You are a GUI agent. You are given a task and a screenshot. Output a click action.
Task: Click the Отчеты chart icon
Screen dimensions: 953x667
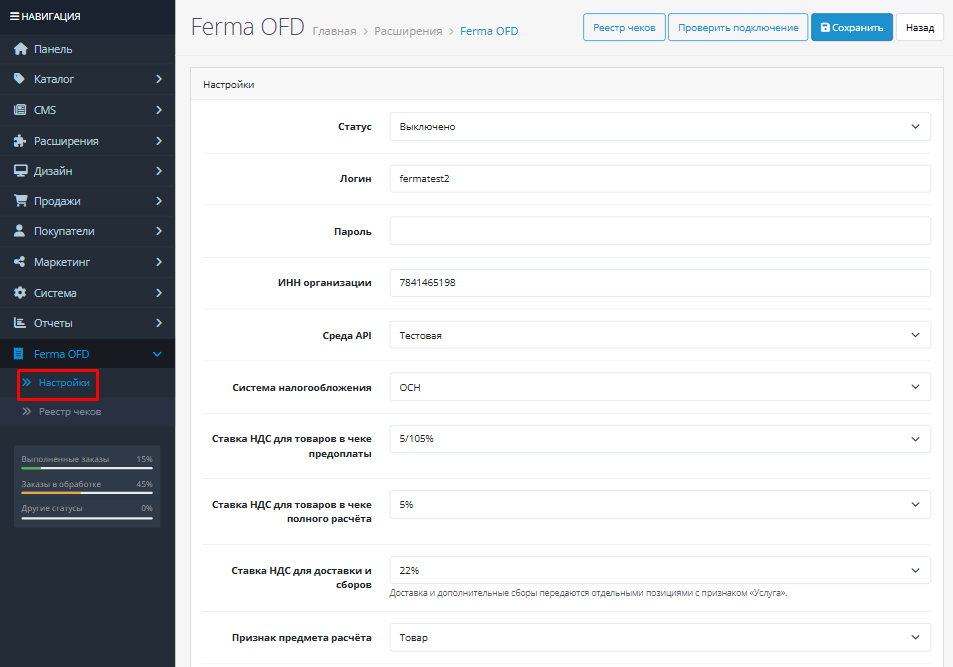click(20, 323)
